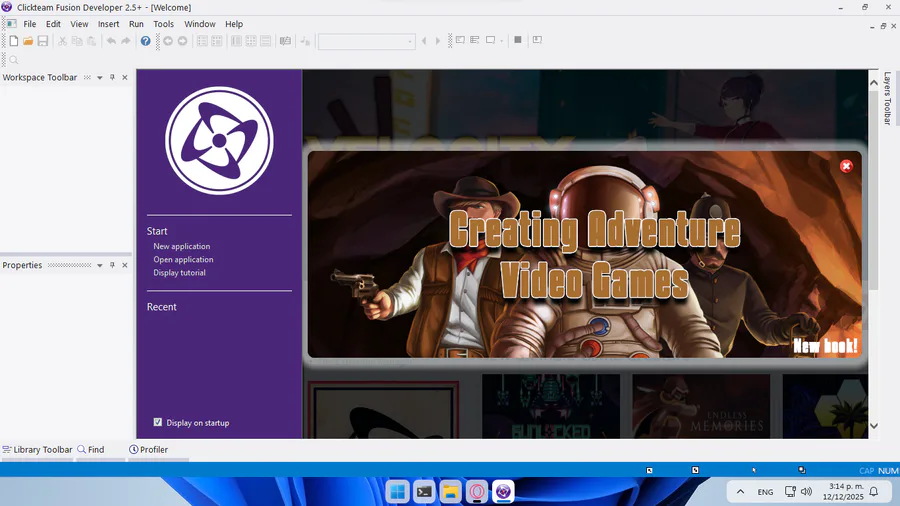900x506 pixels.
Task: Open File Explorer from the taskbar
Action: (x=451, y=492)
